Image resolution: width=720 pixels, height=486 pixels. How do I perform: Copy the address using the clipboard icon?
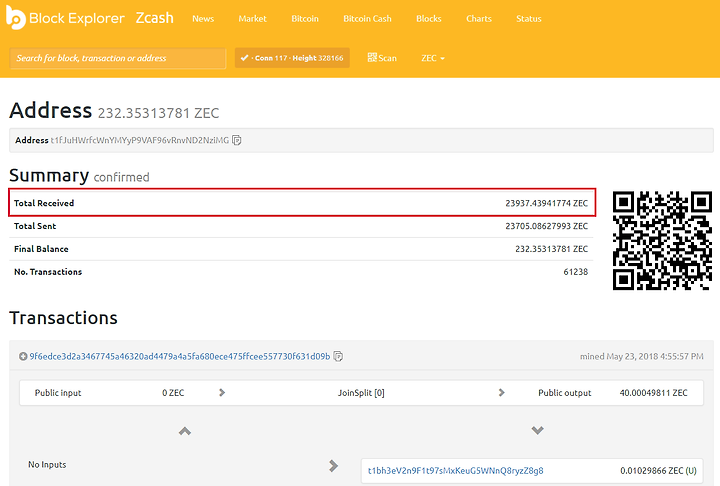[237, 140]
